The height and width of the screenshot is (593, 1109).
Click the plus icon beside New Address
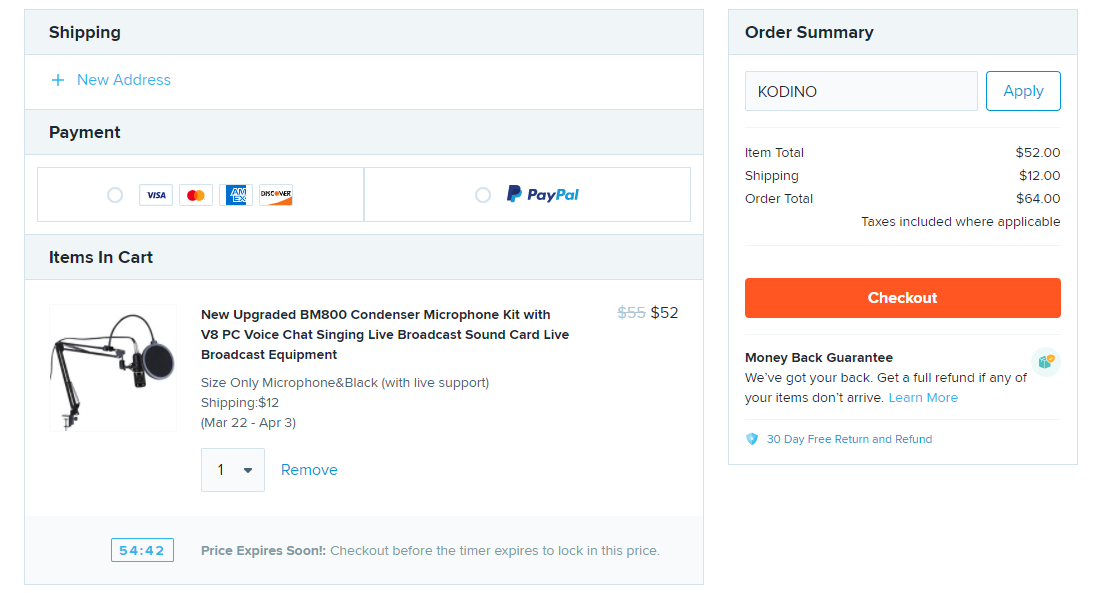(x=58, y=81)
